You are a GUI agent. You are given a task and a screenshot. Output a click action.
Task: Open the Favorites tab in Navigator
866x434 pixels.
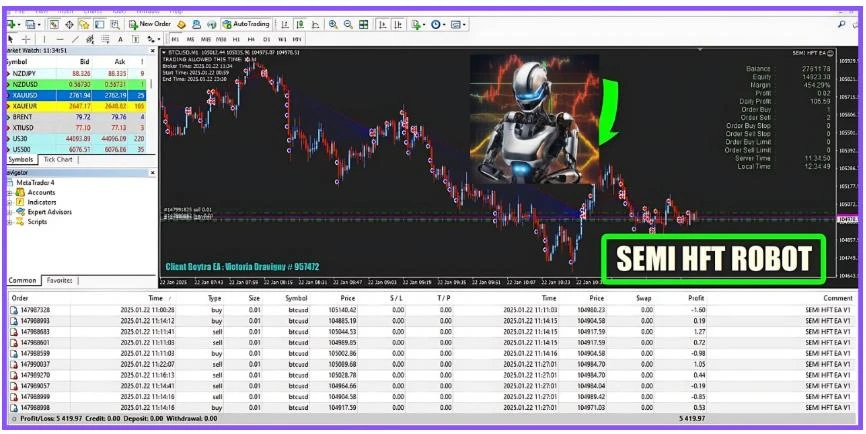coord(60,280)
